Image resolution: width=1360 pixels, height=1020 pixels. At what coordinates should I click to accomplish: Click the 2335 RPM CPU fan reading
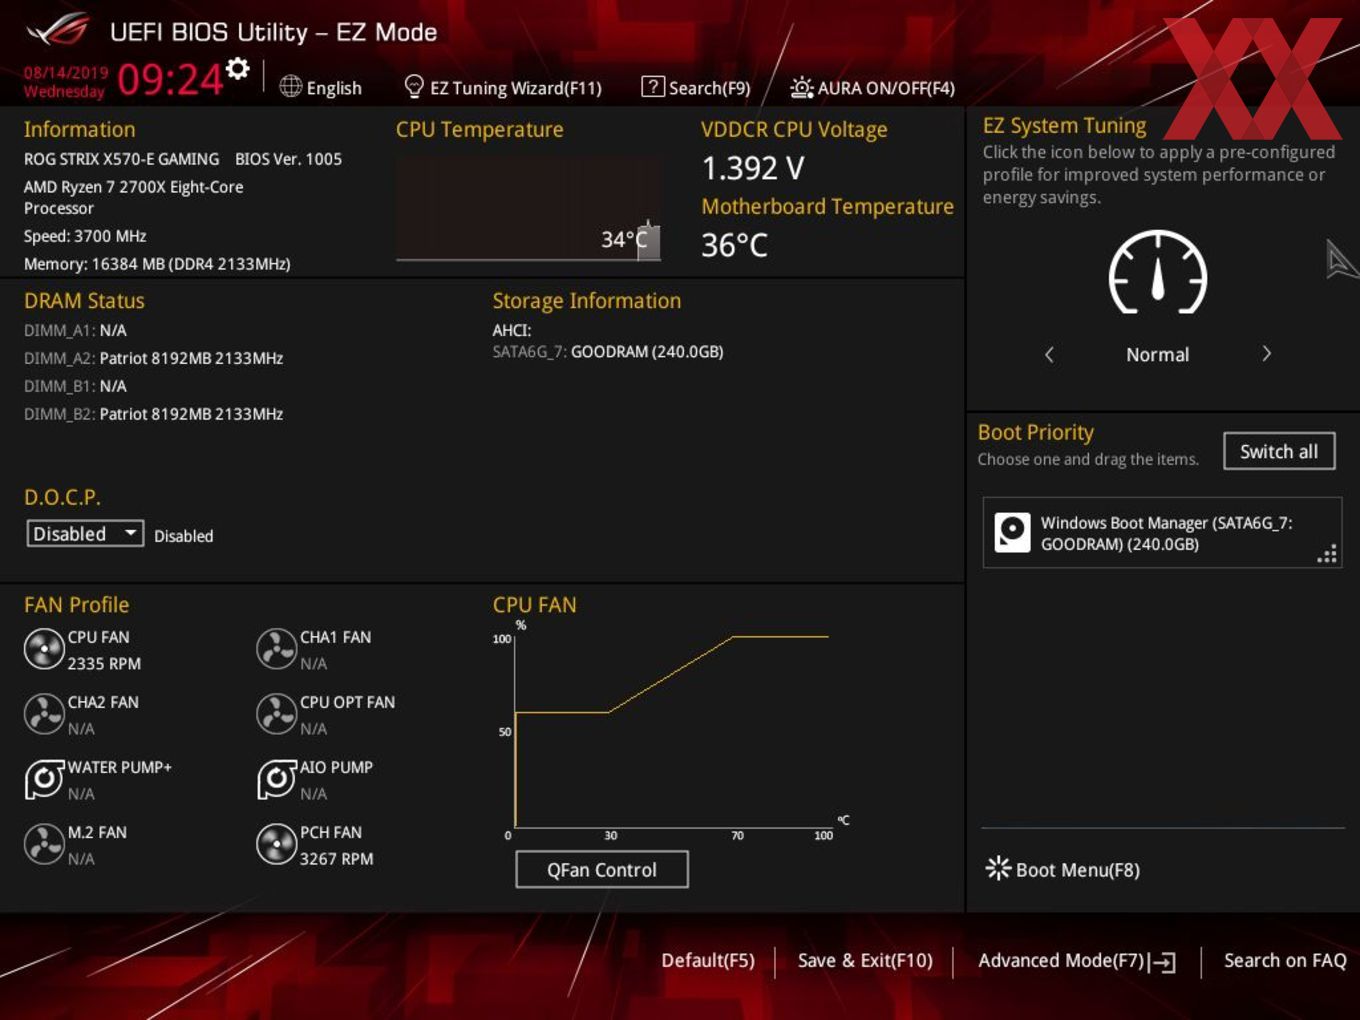coord(104,664)
